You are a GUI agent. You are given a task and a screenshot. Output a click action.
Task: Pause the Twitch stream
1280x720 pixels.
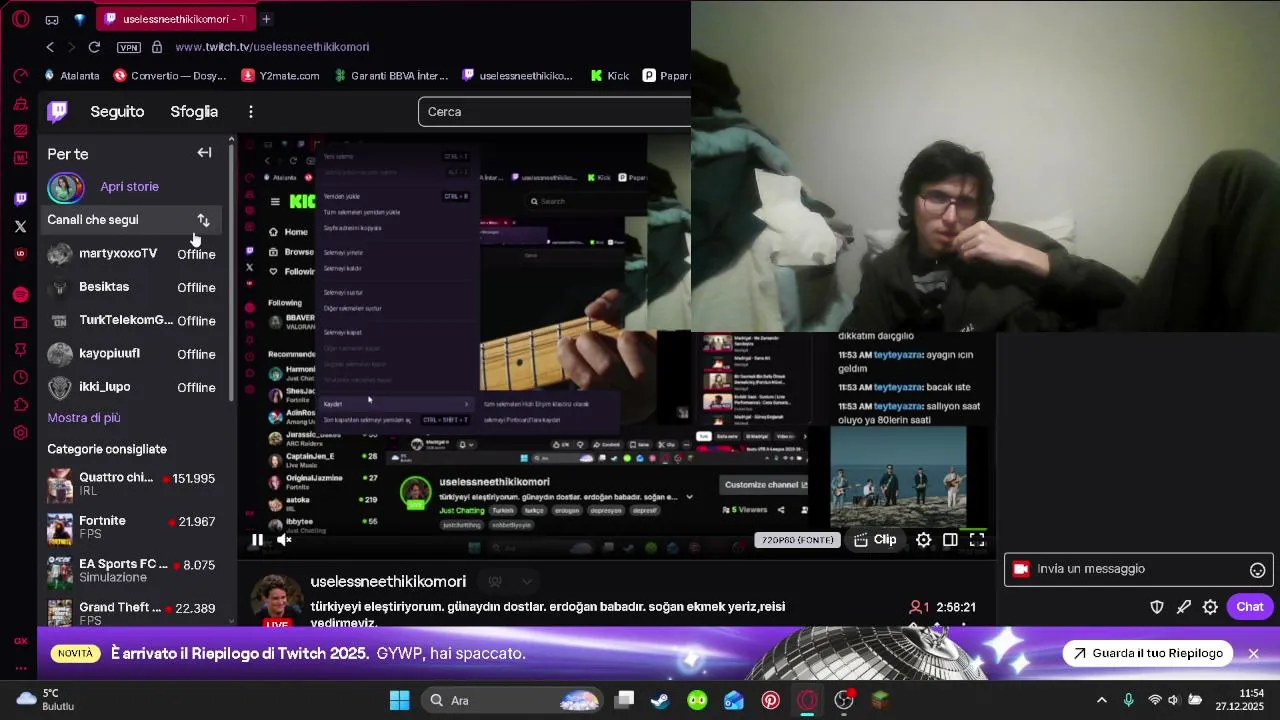coord(257,540)
